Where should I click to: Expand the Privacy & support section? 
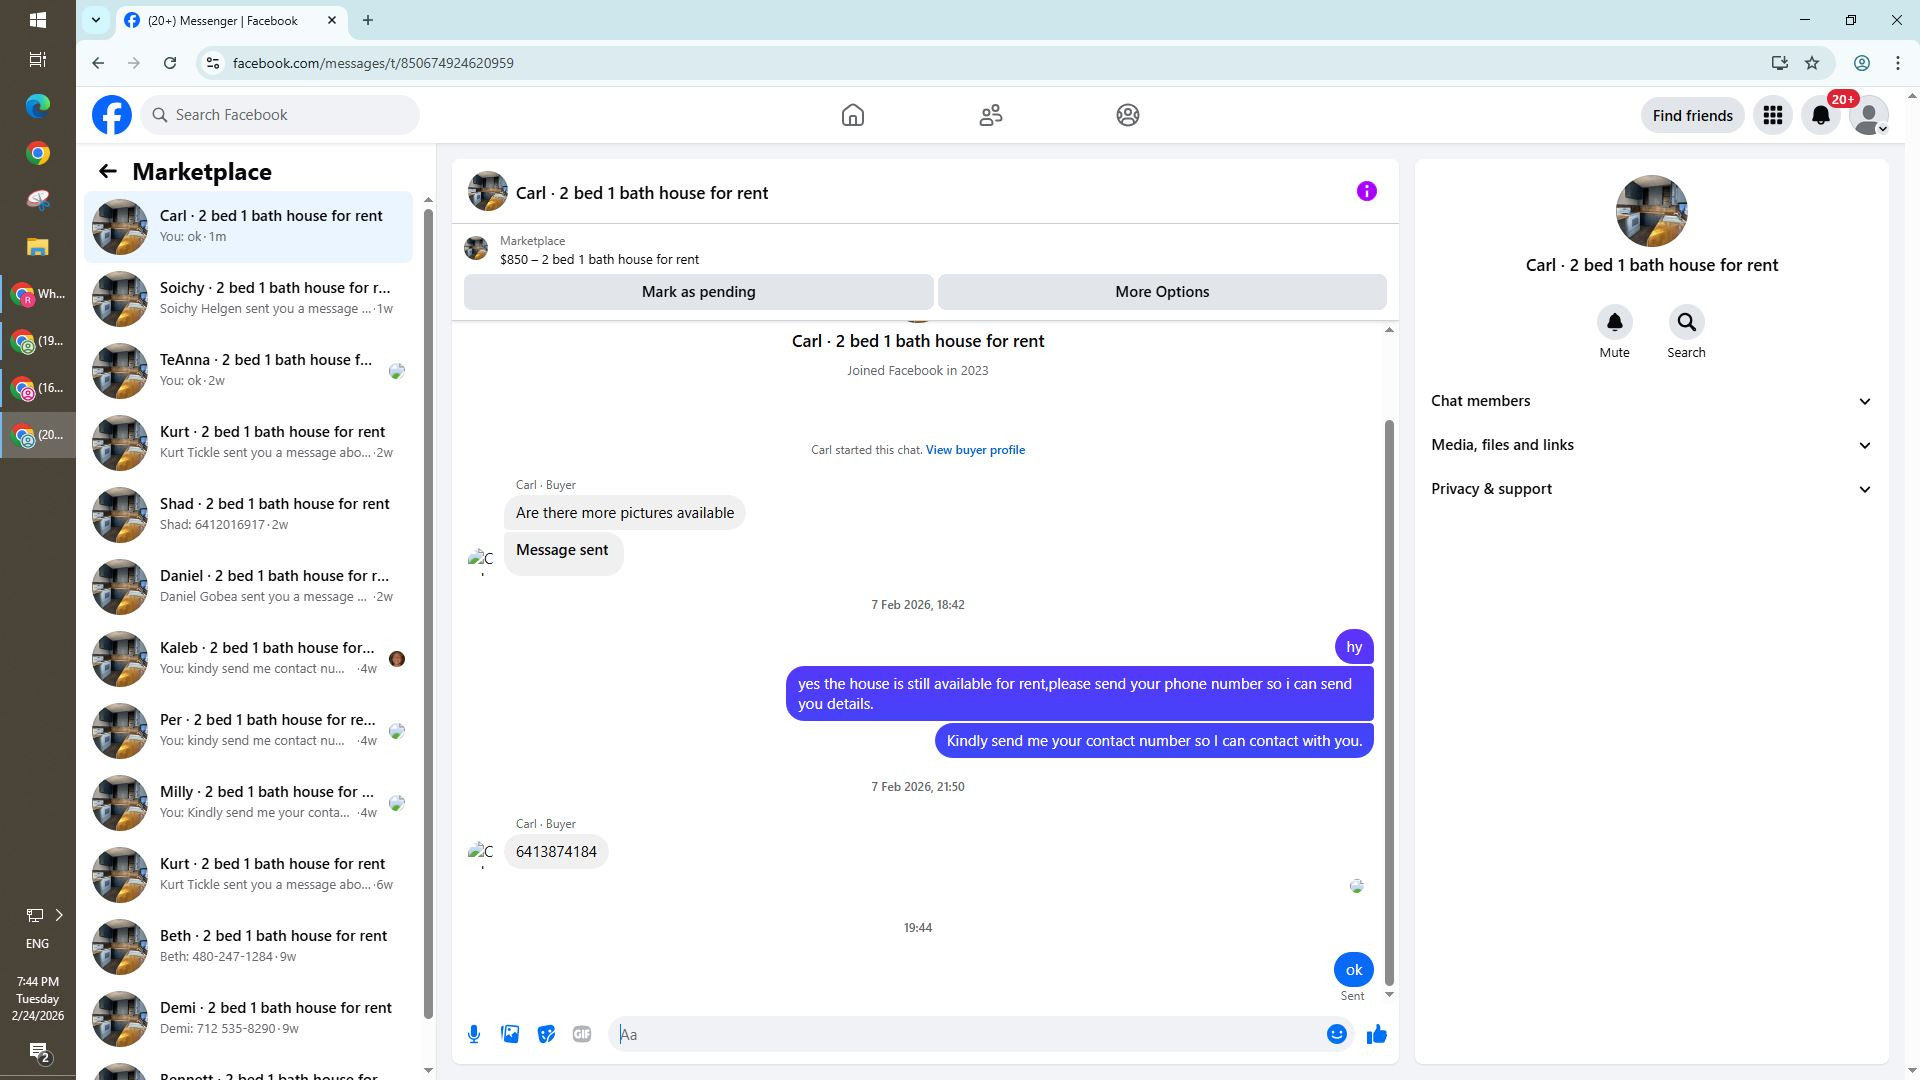1650,489
